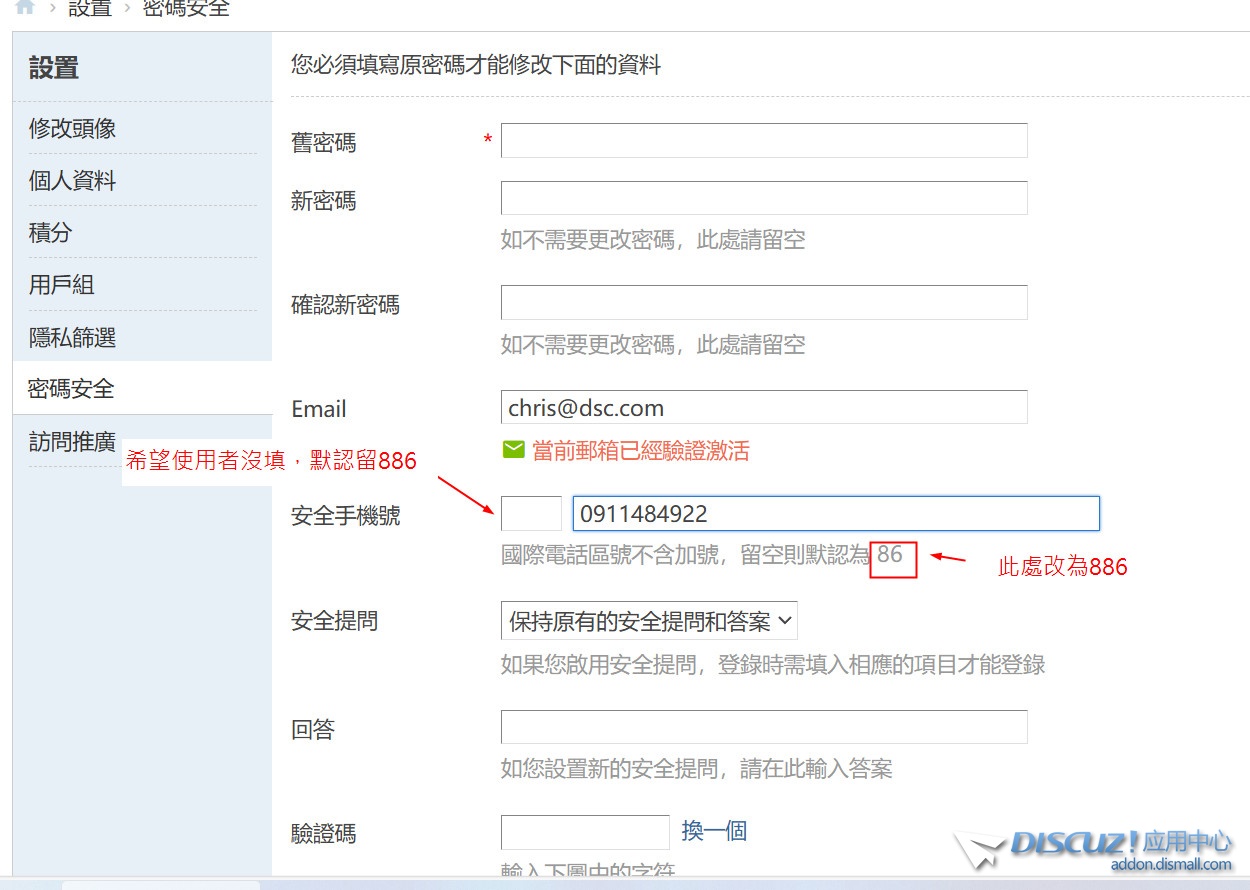Image resolution: width=1250 pixels, height=890 pixels.
Task: Open 個人資料 sidebar item
Action: (72, 181)
